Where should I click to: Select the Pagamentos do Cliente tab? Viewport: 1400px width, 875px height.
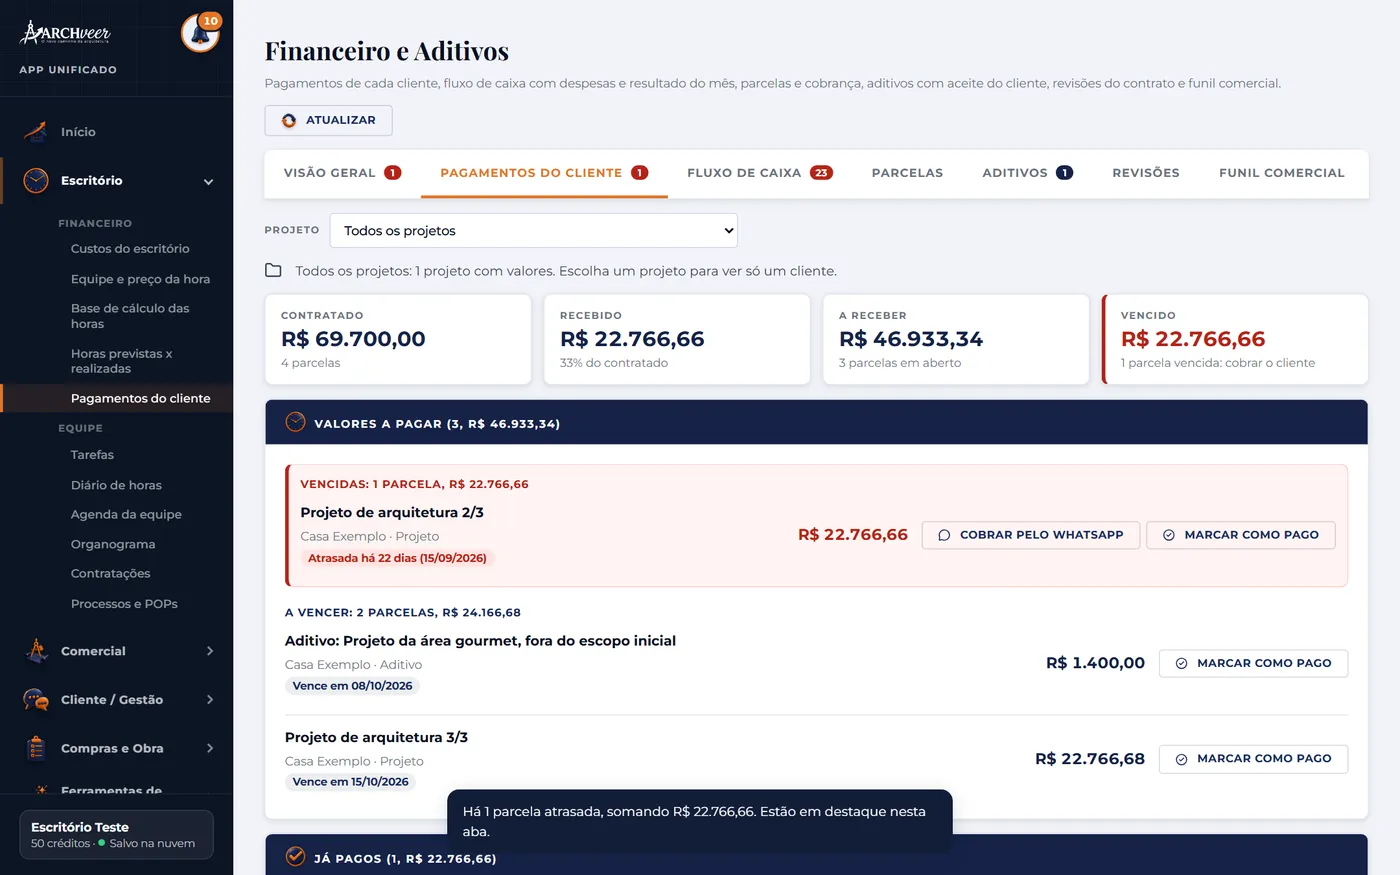tap(544, 173)
